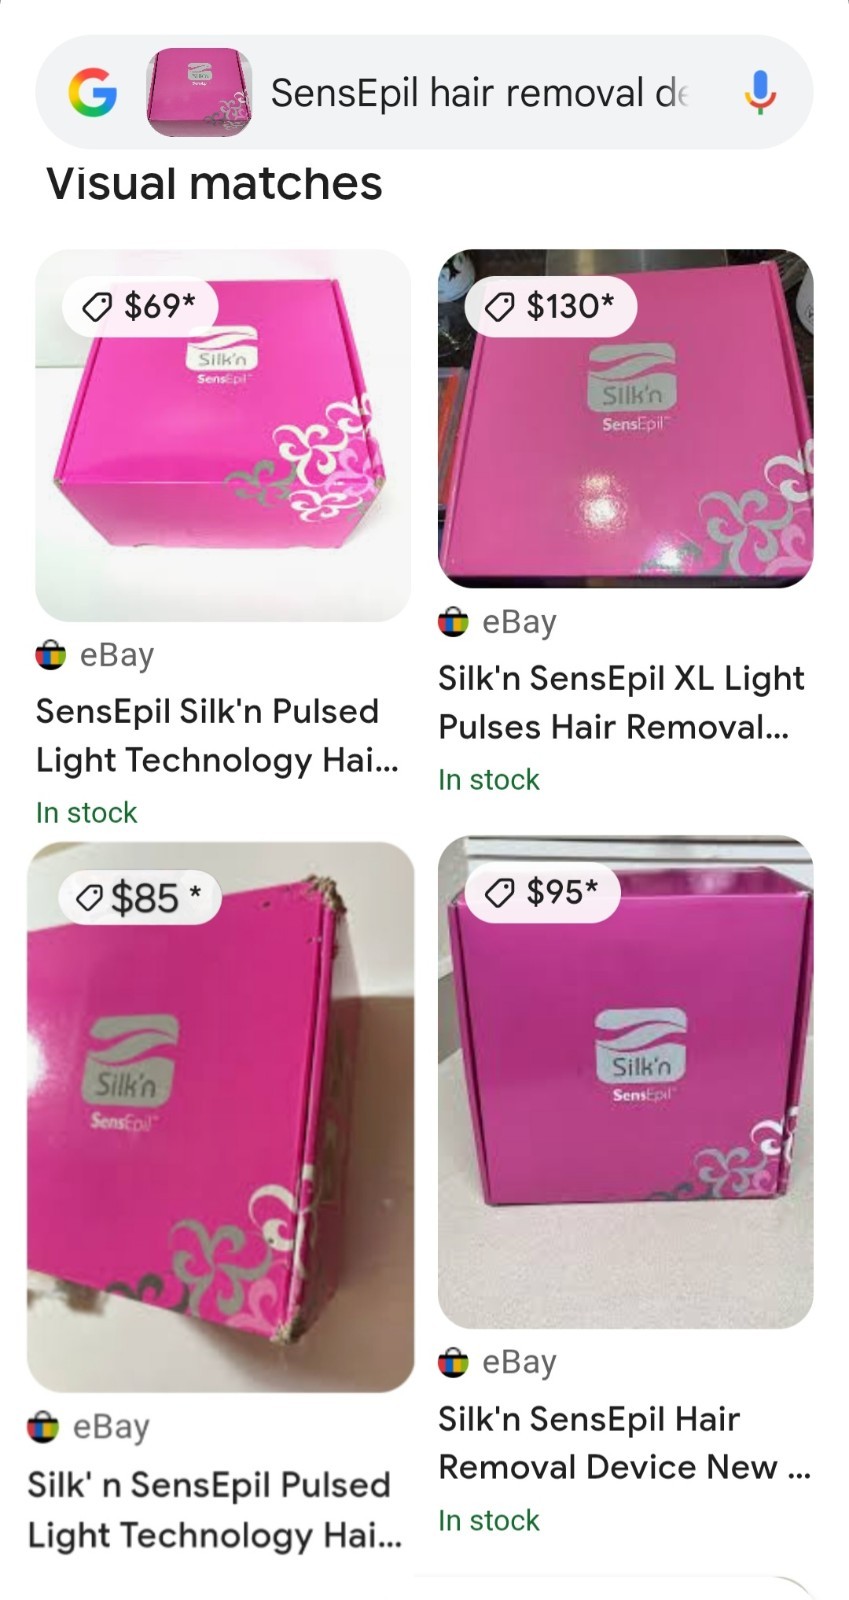
Task: Tap the Google logo icon
Action: (92, 93)
